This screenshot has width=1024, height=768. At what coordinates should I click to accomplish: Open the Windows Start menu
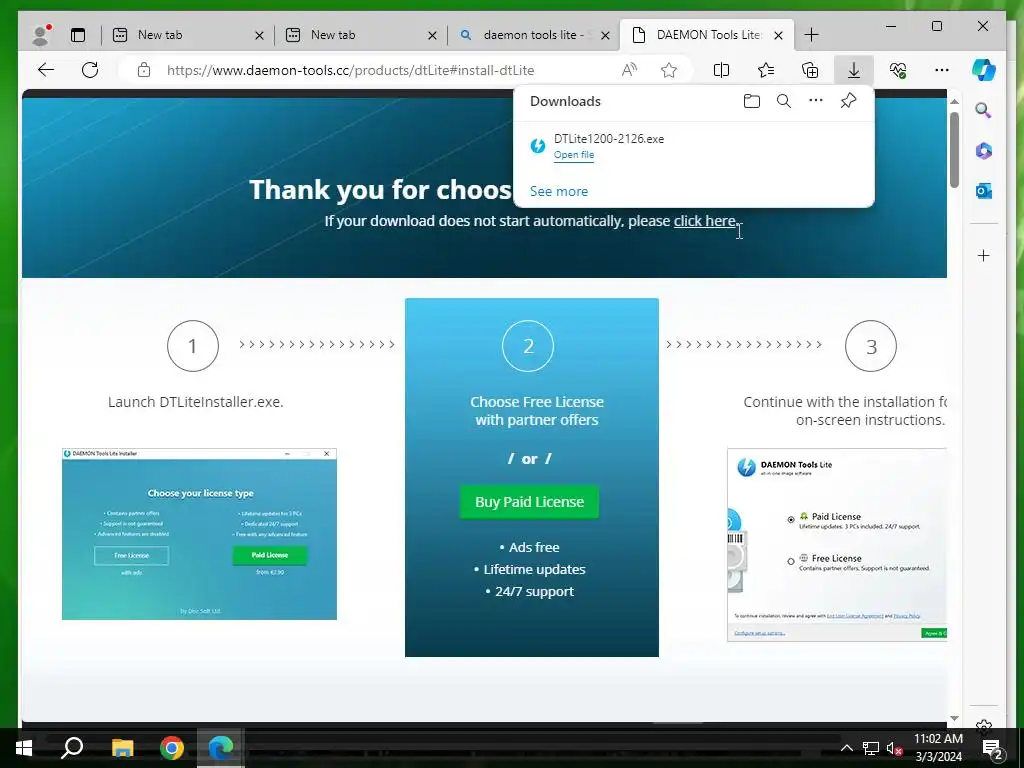tap(24, 748)
